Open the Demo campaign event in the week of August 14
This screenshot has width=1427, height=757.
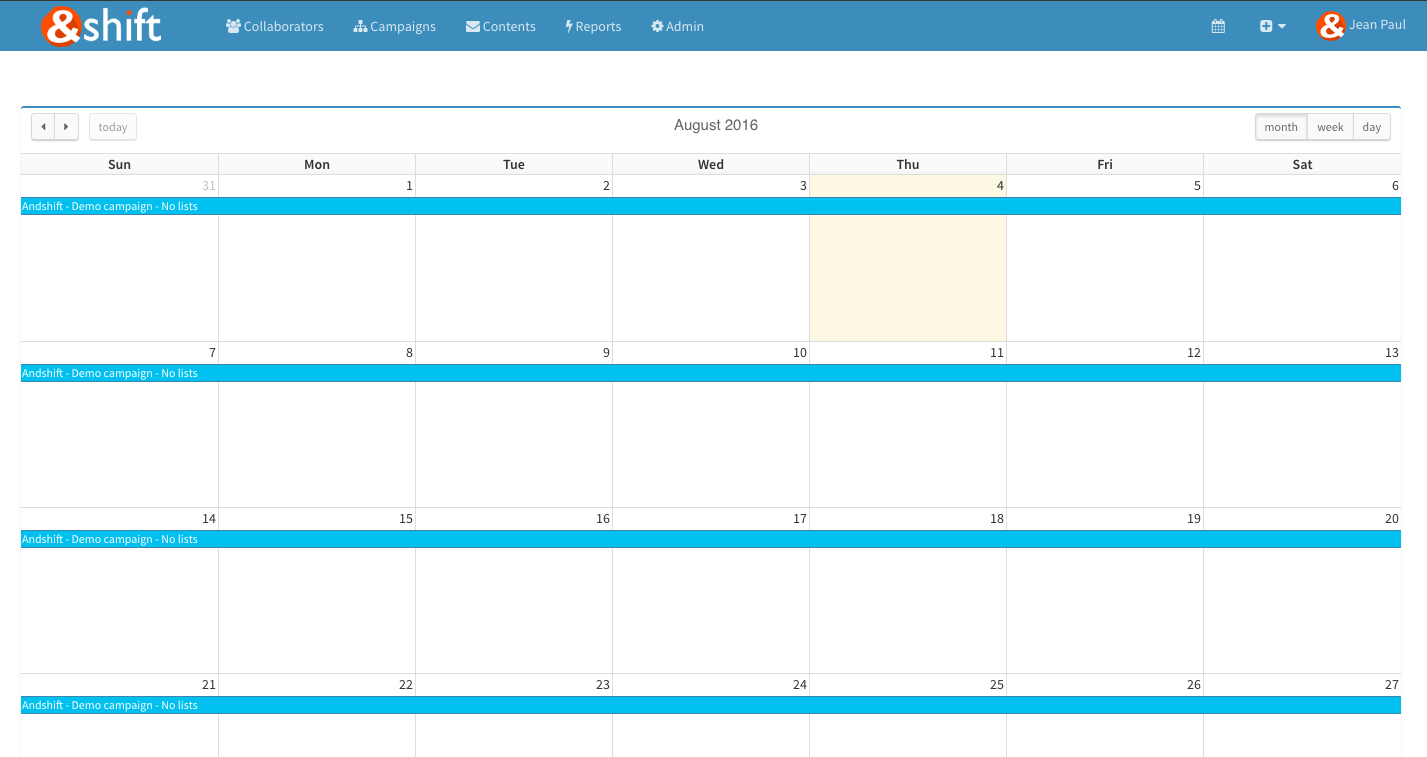[x=711, y=539]
